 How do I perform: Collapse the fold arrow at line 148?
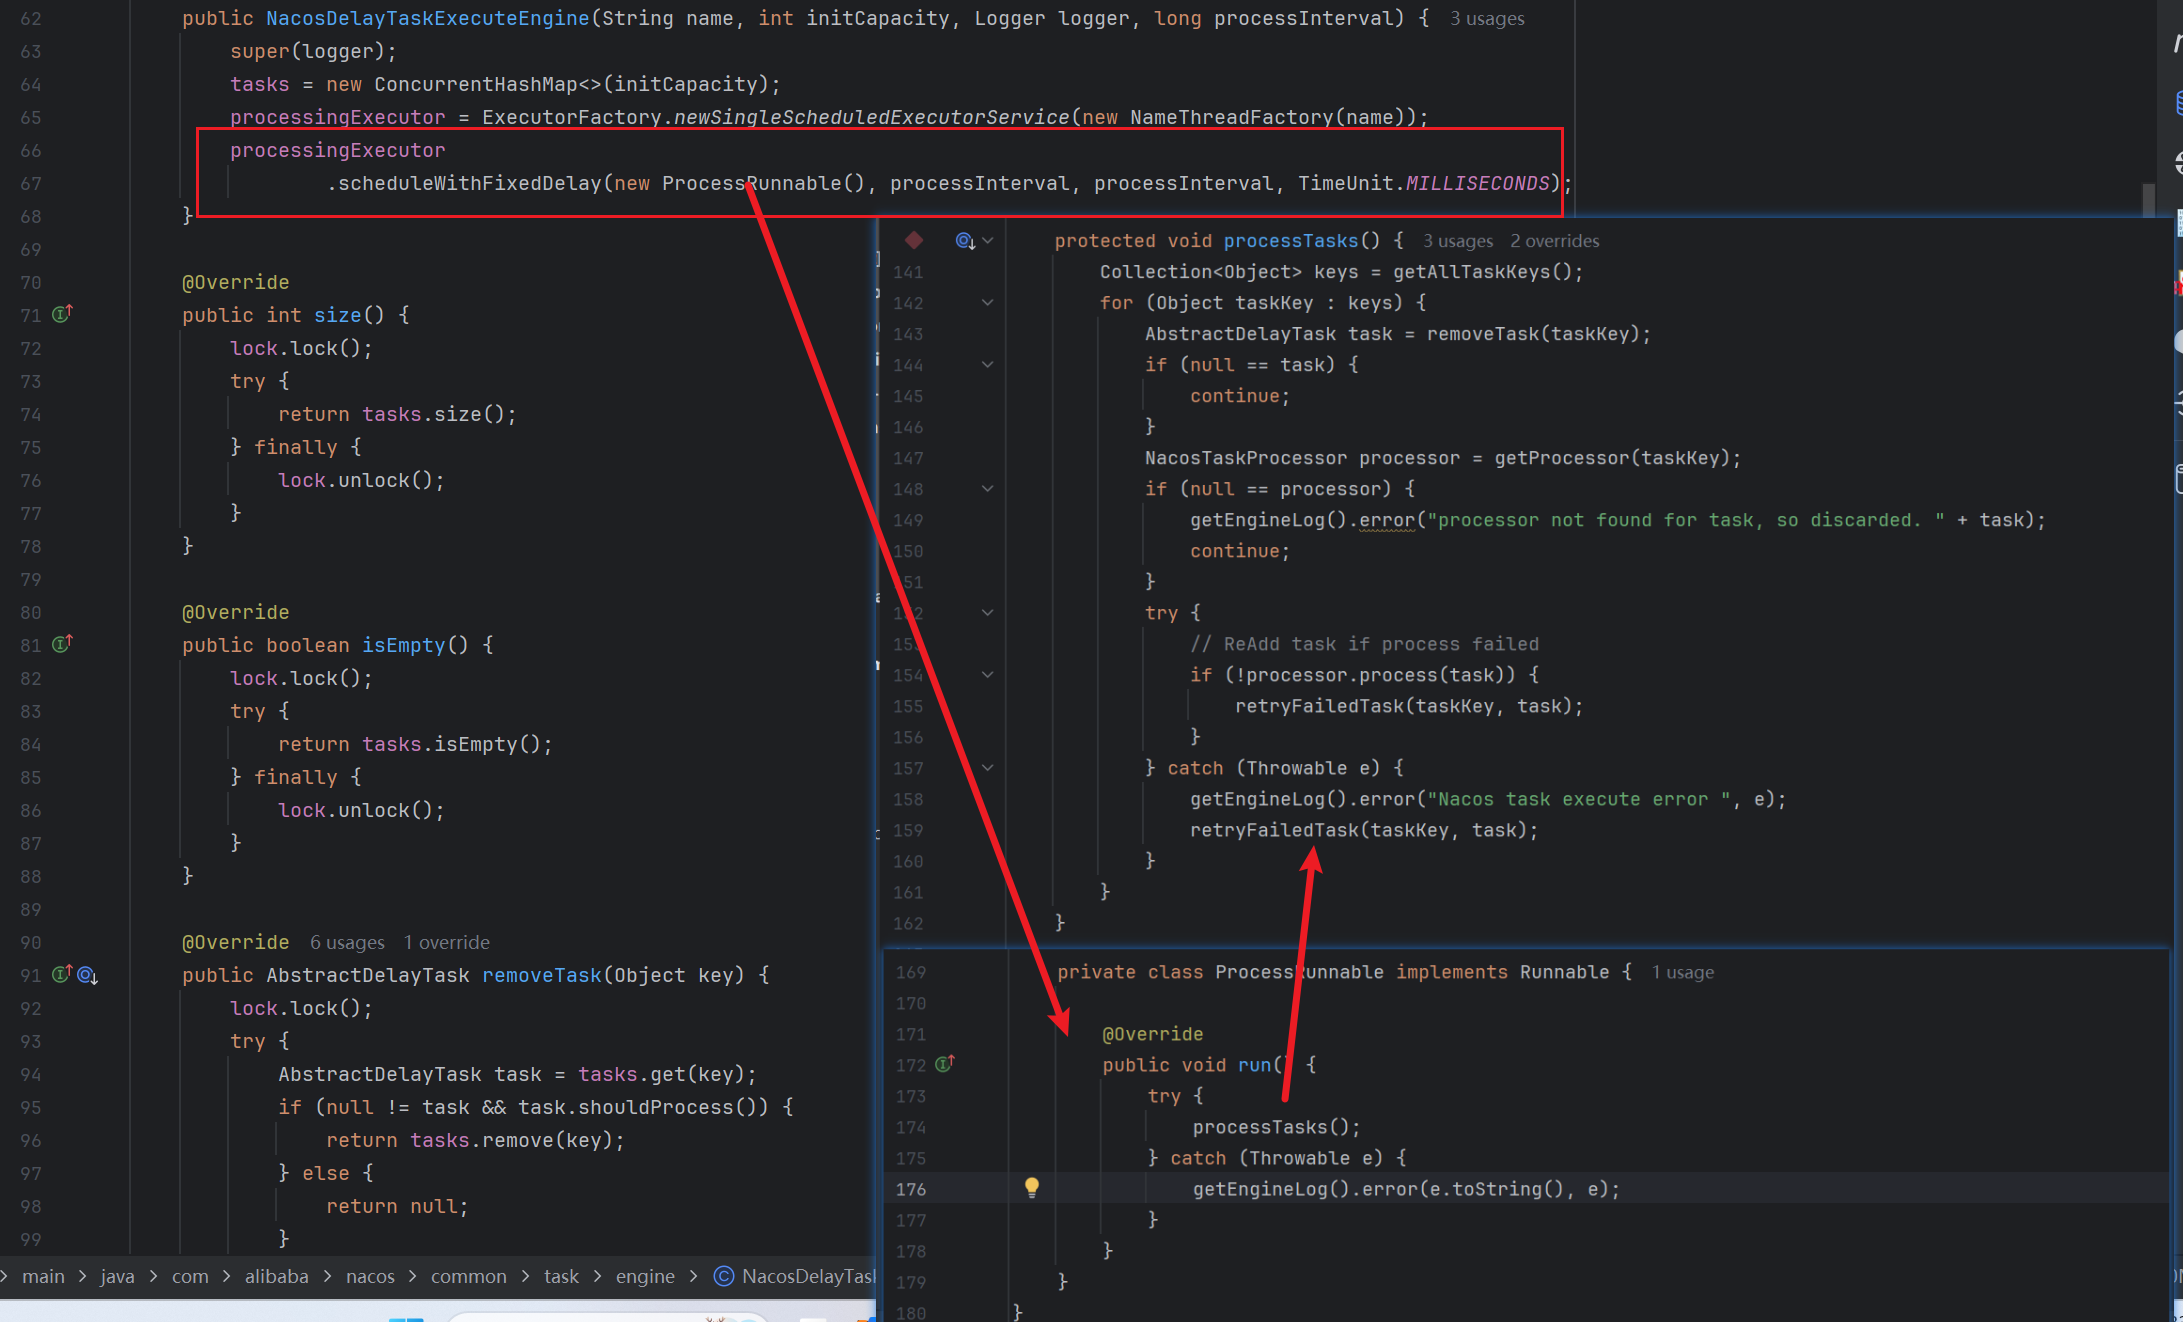pyautogui.click(x=987, y=489)
